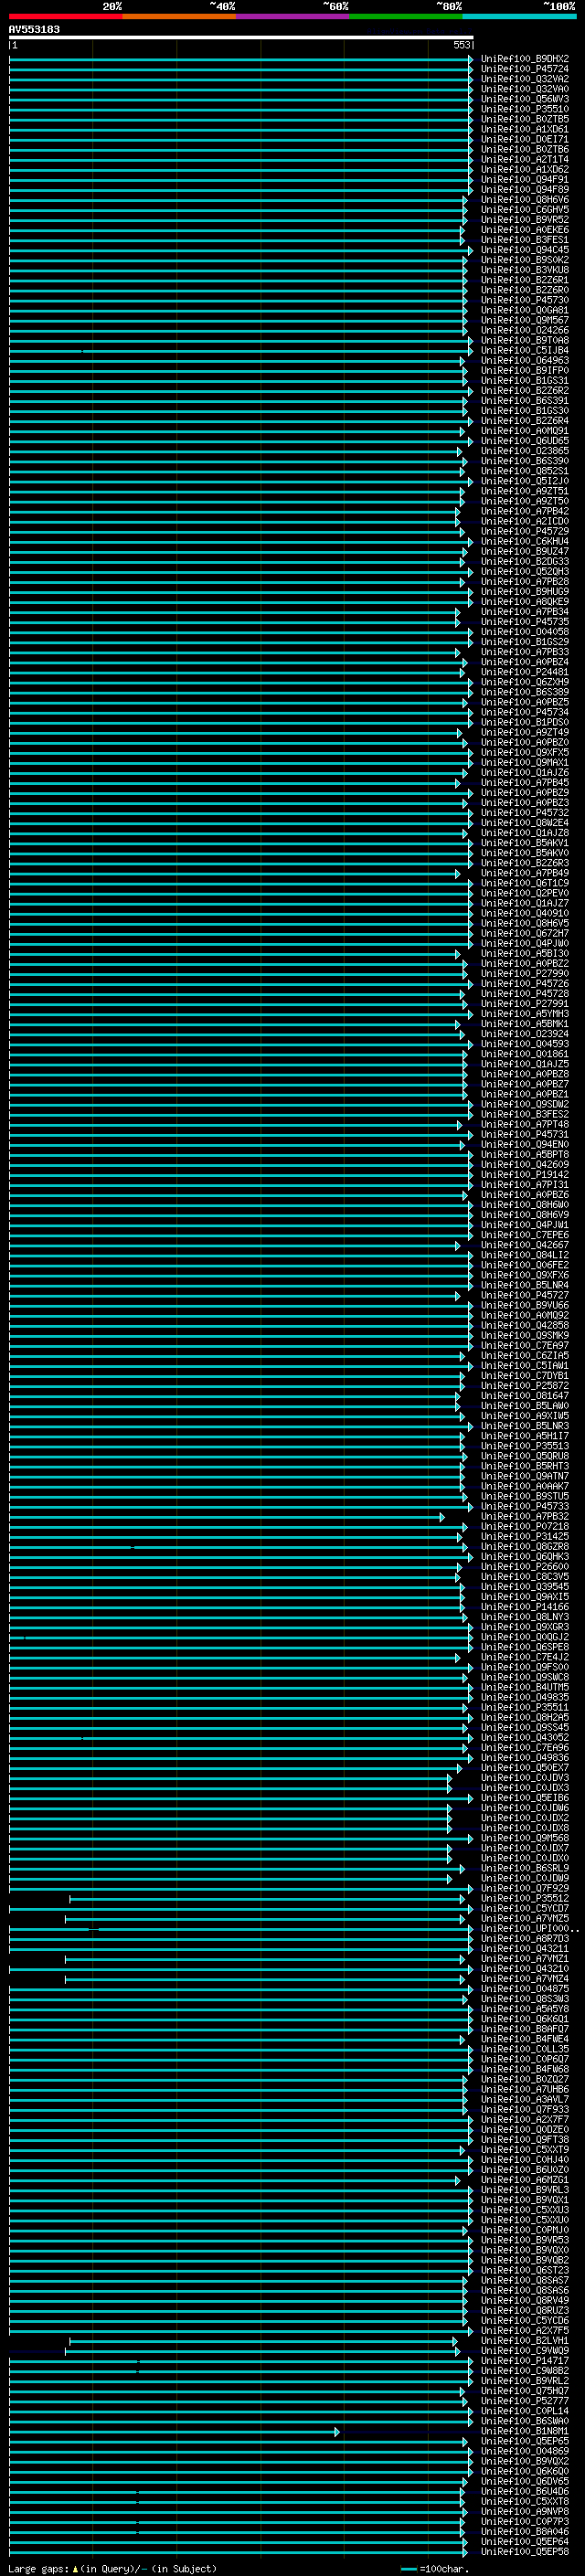Open hit UniRef100_Q7F929
The height and width of the screenshot is (2576, 585).
pos(525,1889)
